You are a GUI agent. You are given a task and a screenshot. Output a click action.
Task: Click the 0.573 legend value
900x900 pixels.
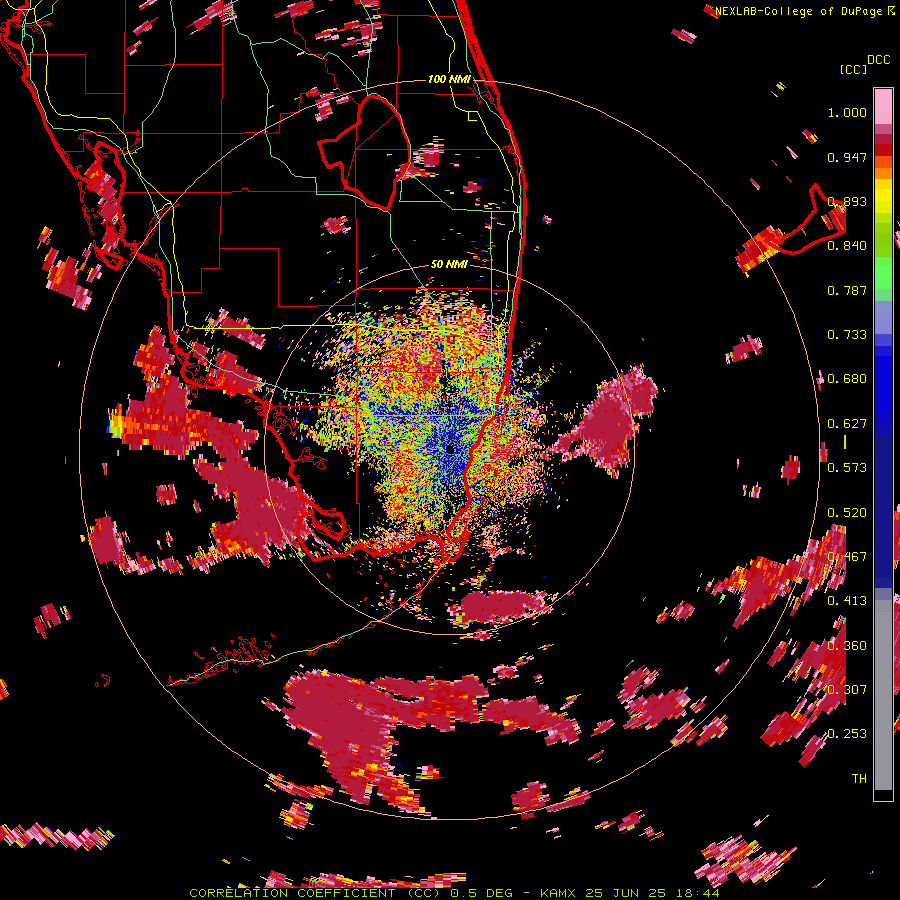tap(847, 468)
